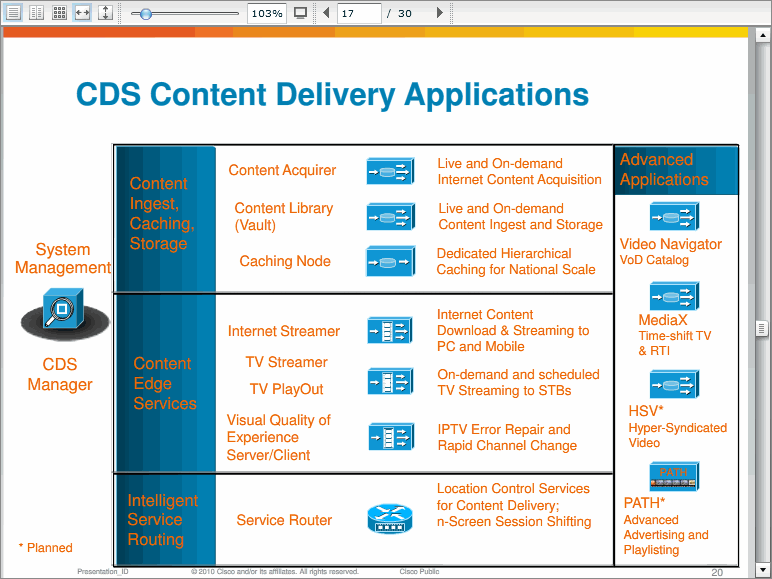Click the Content Ingest, Caching, Storage label
The width and height of the screenshot is (772, 579).
[162, 213]
